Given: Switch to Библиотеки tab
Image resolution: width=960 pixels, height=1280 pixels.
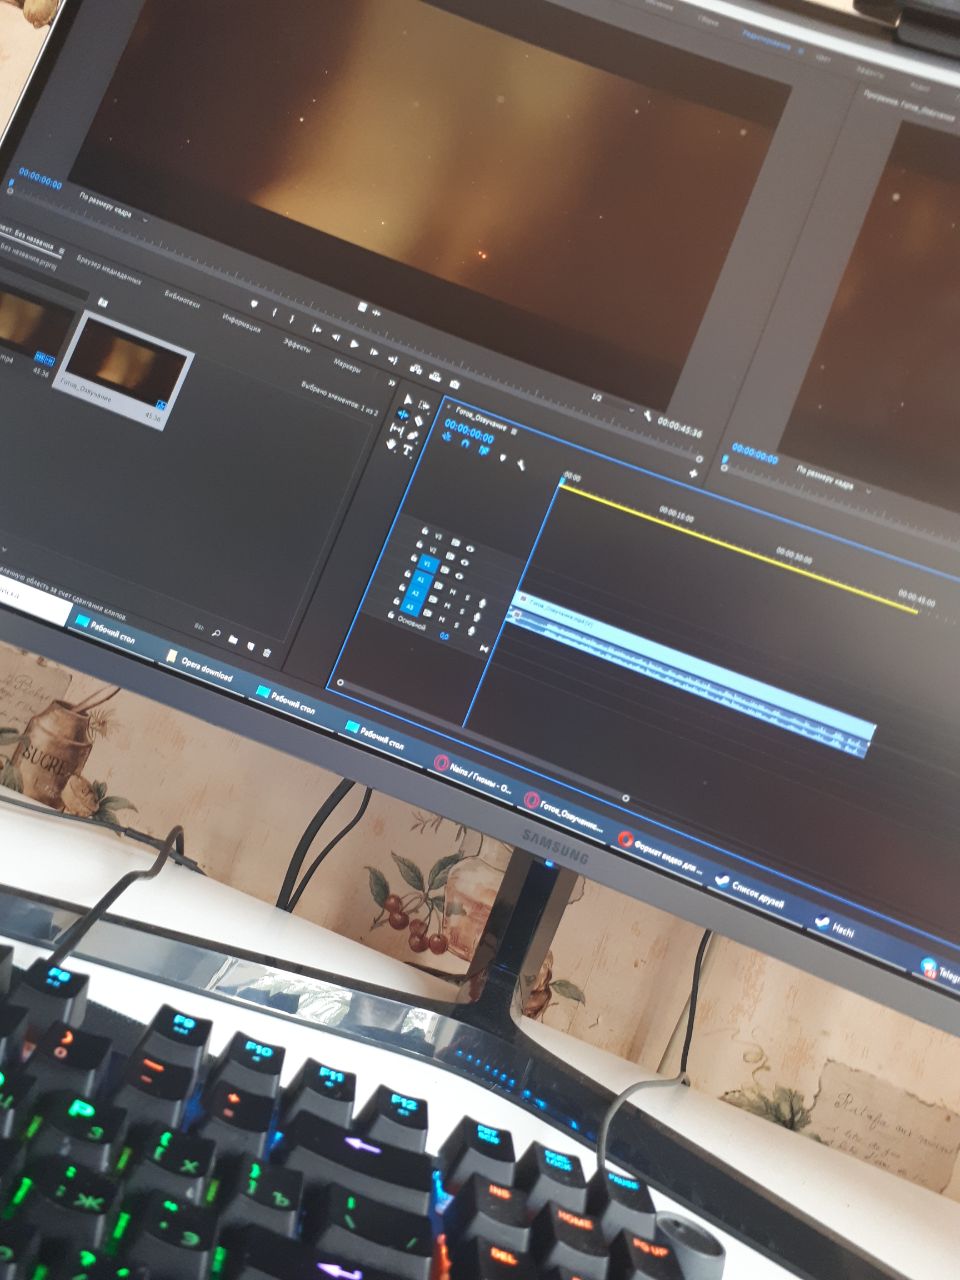Looking at the screenshot, I should [182, 298].
